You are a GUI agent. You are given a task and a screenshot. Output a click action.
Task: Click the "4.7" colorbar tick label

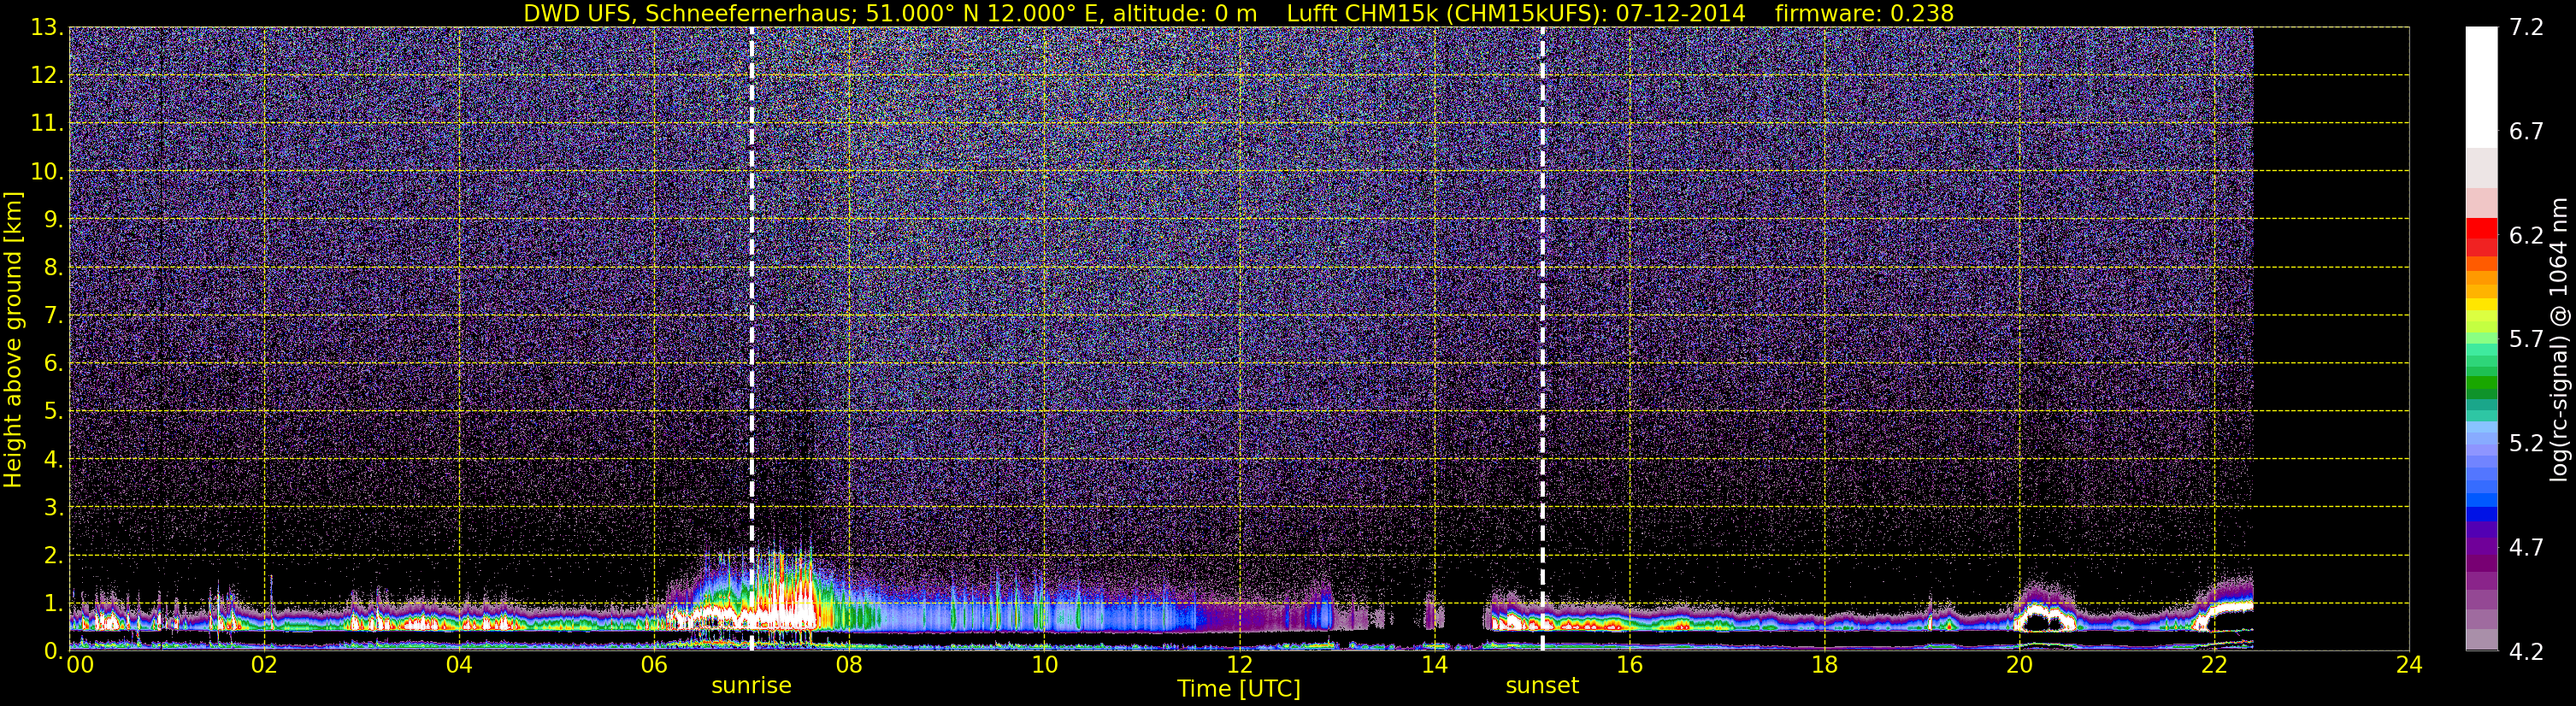(x=2526, y=547)
